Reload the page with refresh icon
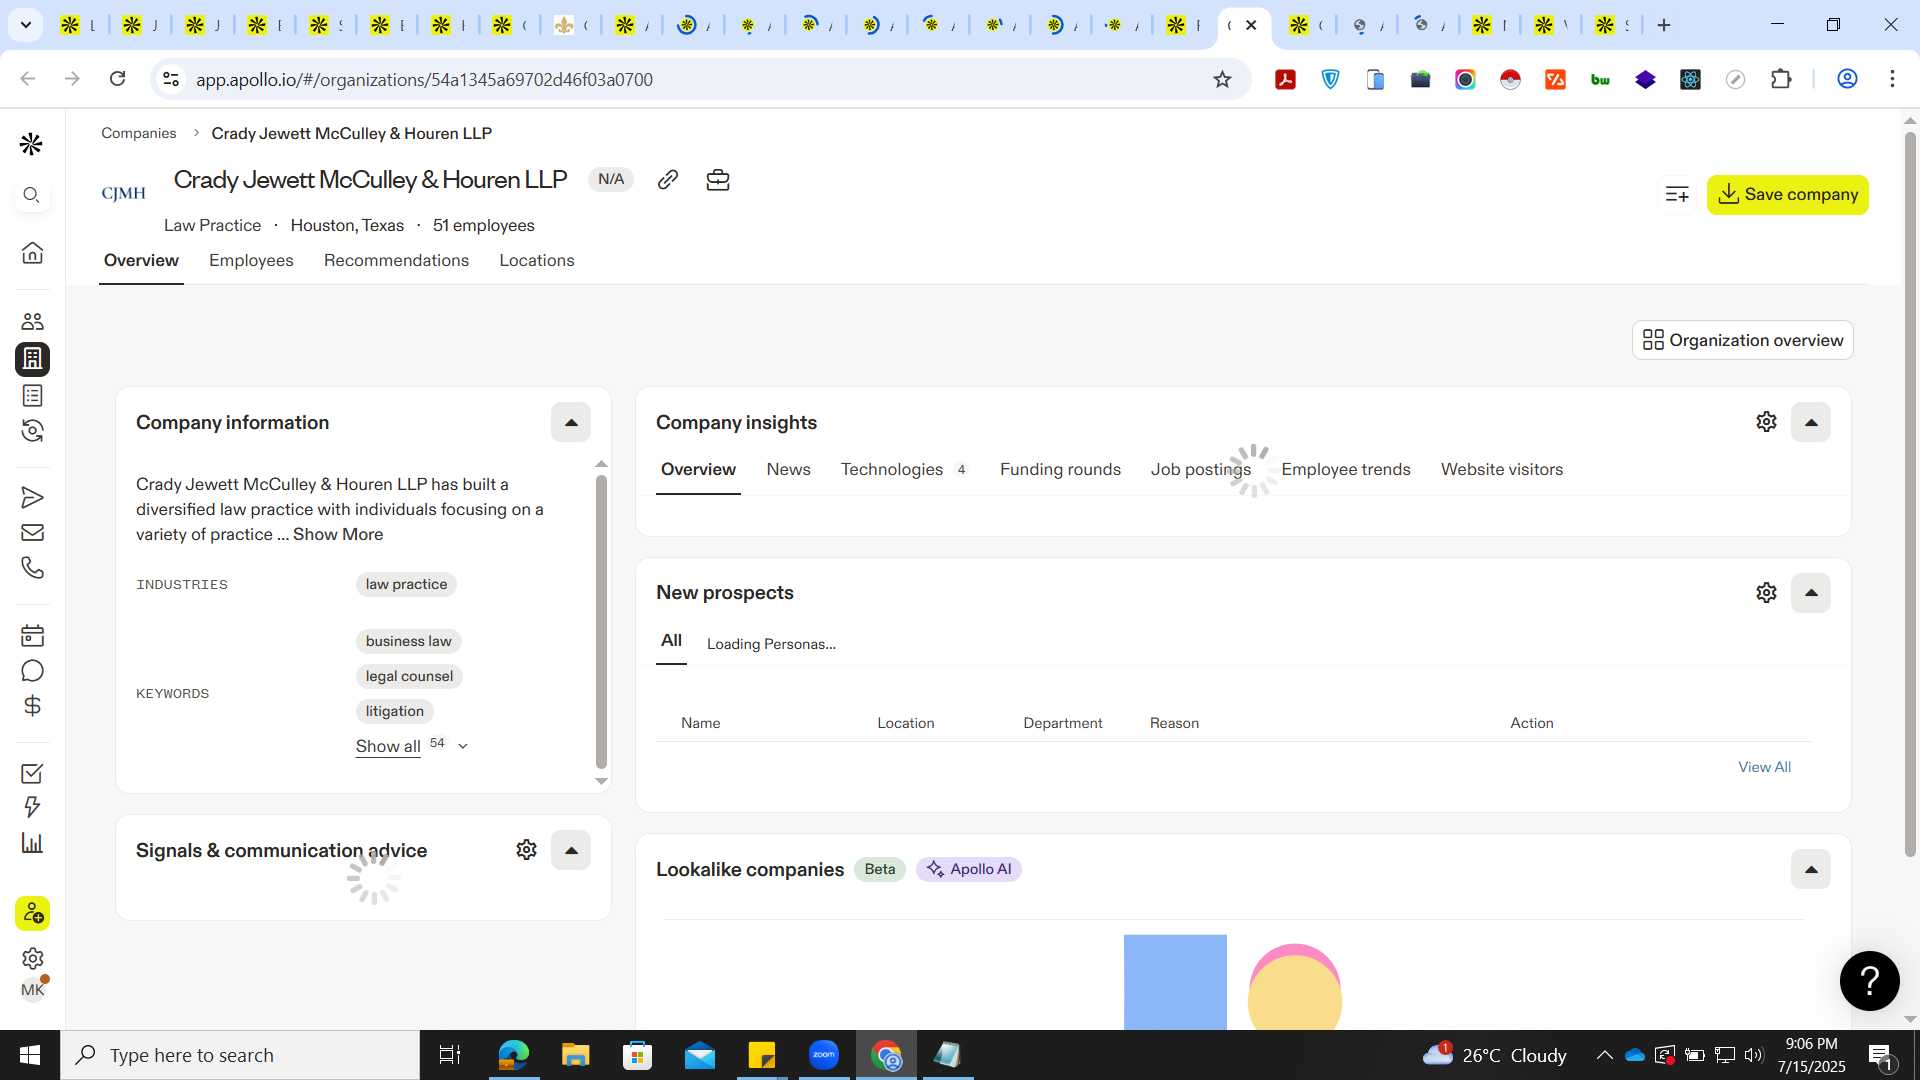1920x1080 pixels. [x=117, y=79]
